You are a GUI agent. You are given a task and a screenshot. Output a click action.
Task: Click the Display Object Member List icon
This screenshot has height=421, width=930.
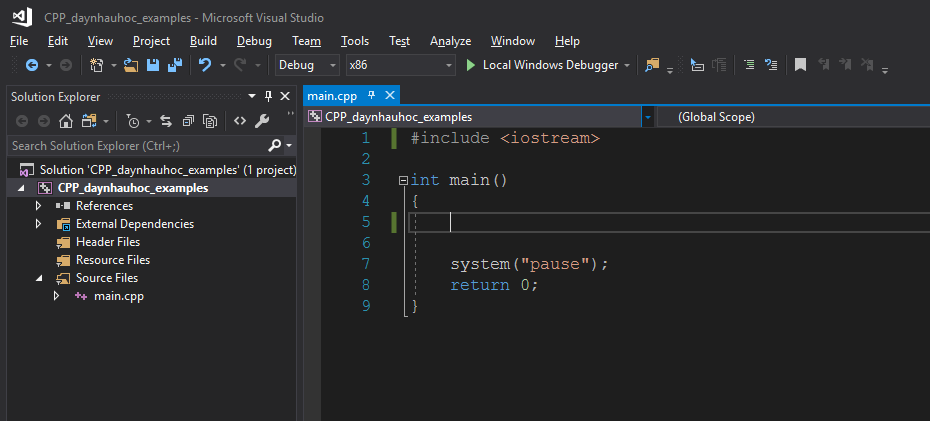697,65
